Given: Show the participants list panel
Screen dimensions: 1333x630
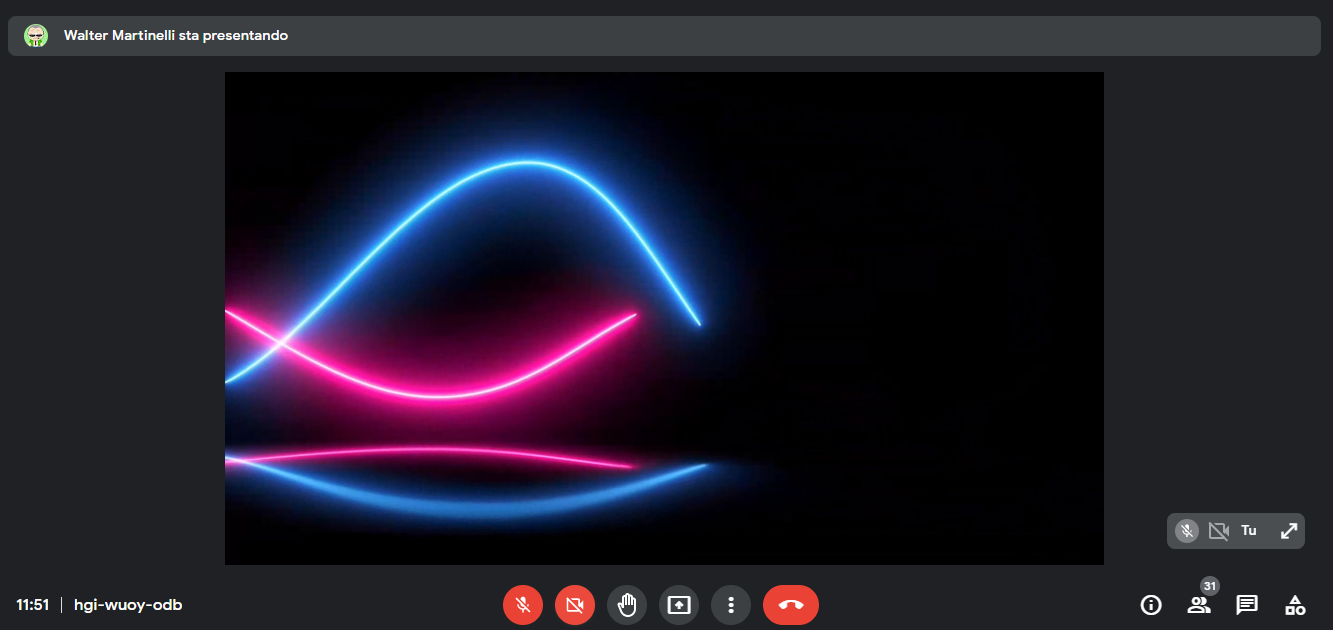Looking at the screenshot, I should coord(1198,605).
